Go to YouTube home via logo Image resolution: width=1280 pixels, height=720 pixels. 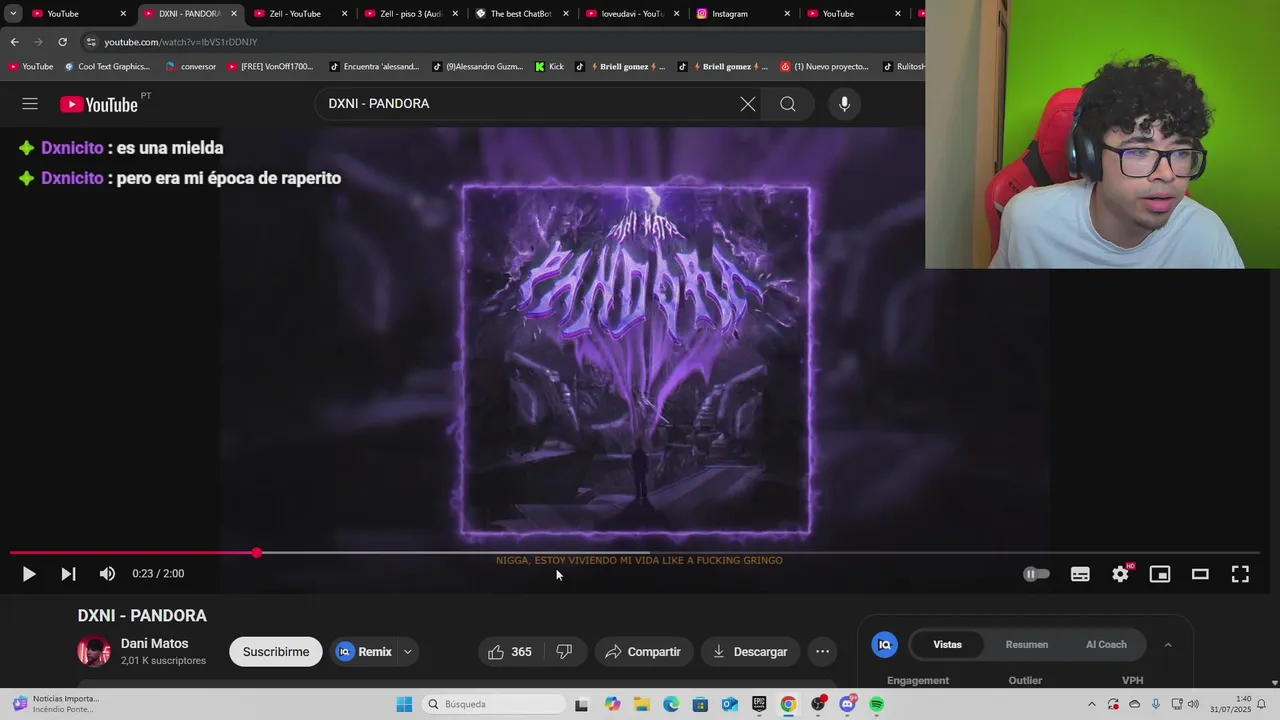[x=99, y=104]
